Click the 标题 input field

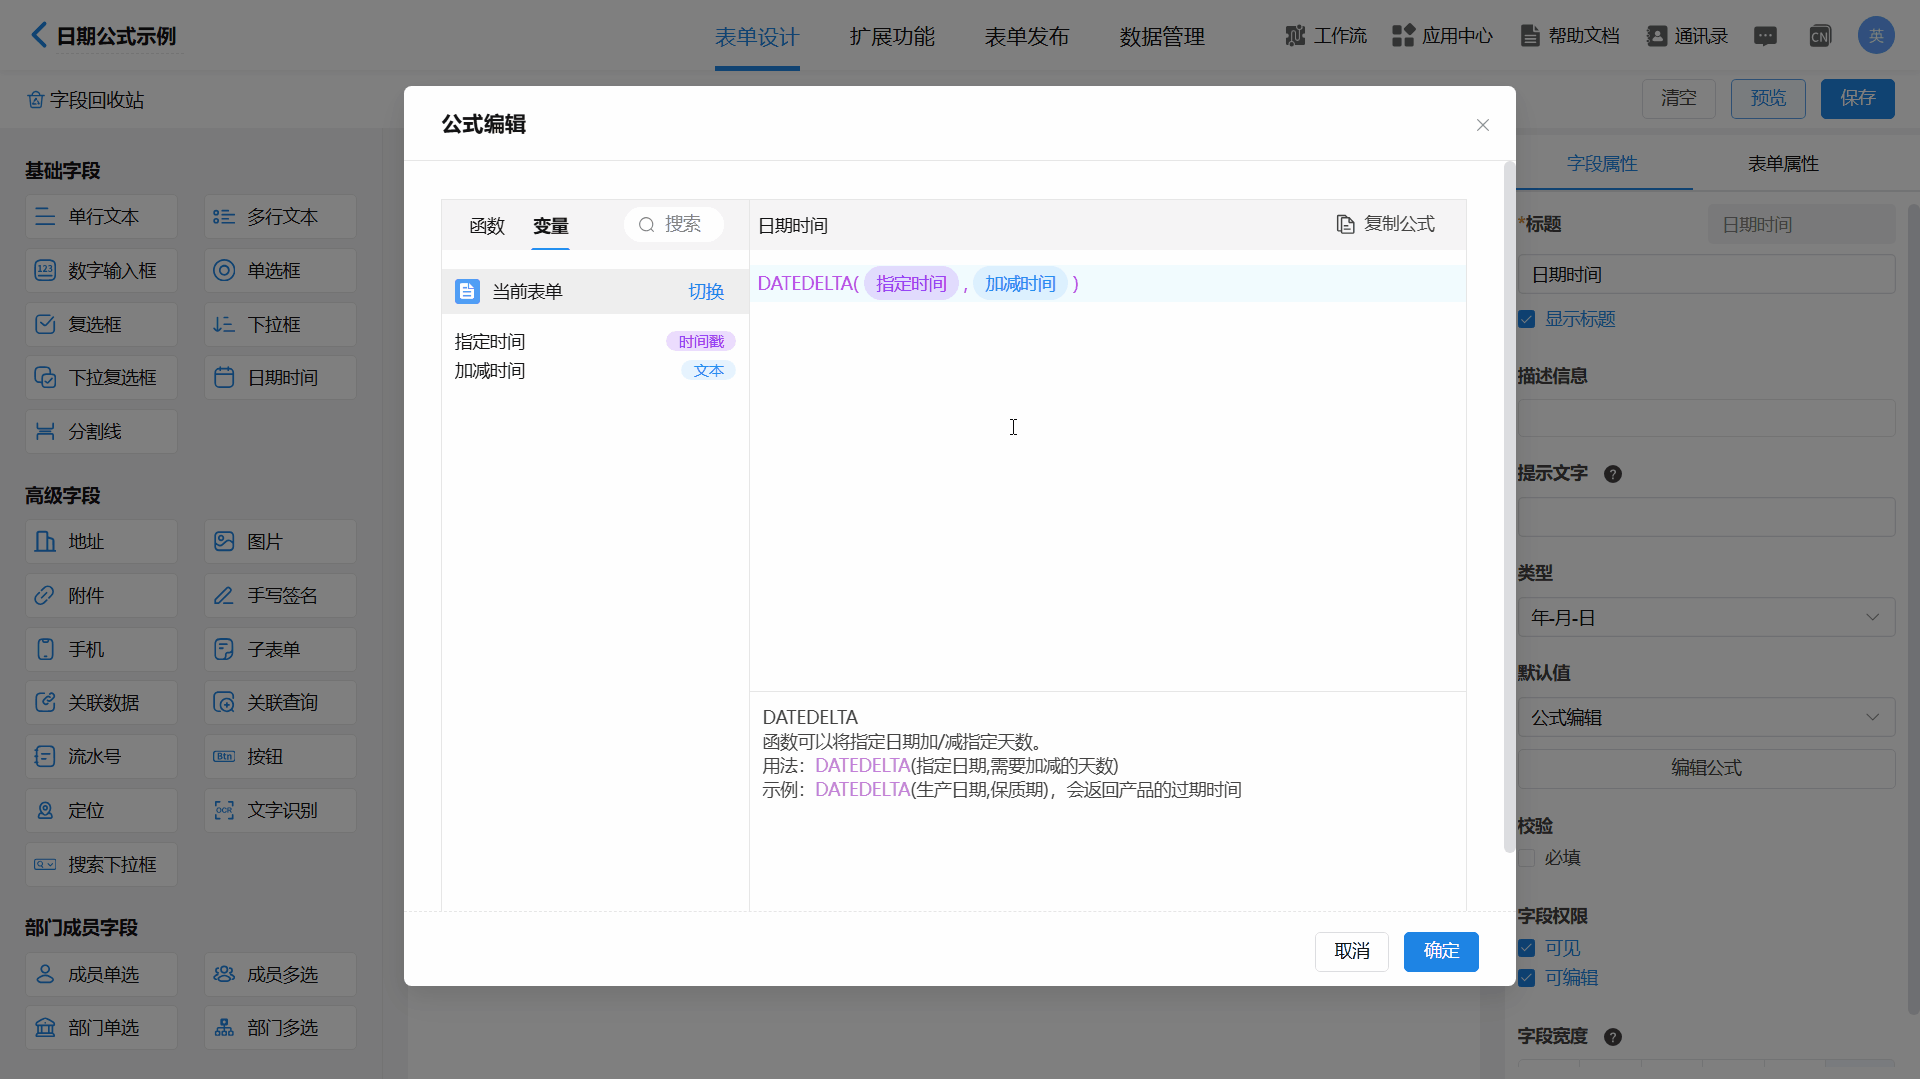coord(1706,275)
